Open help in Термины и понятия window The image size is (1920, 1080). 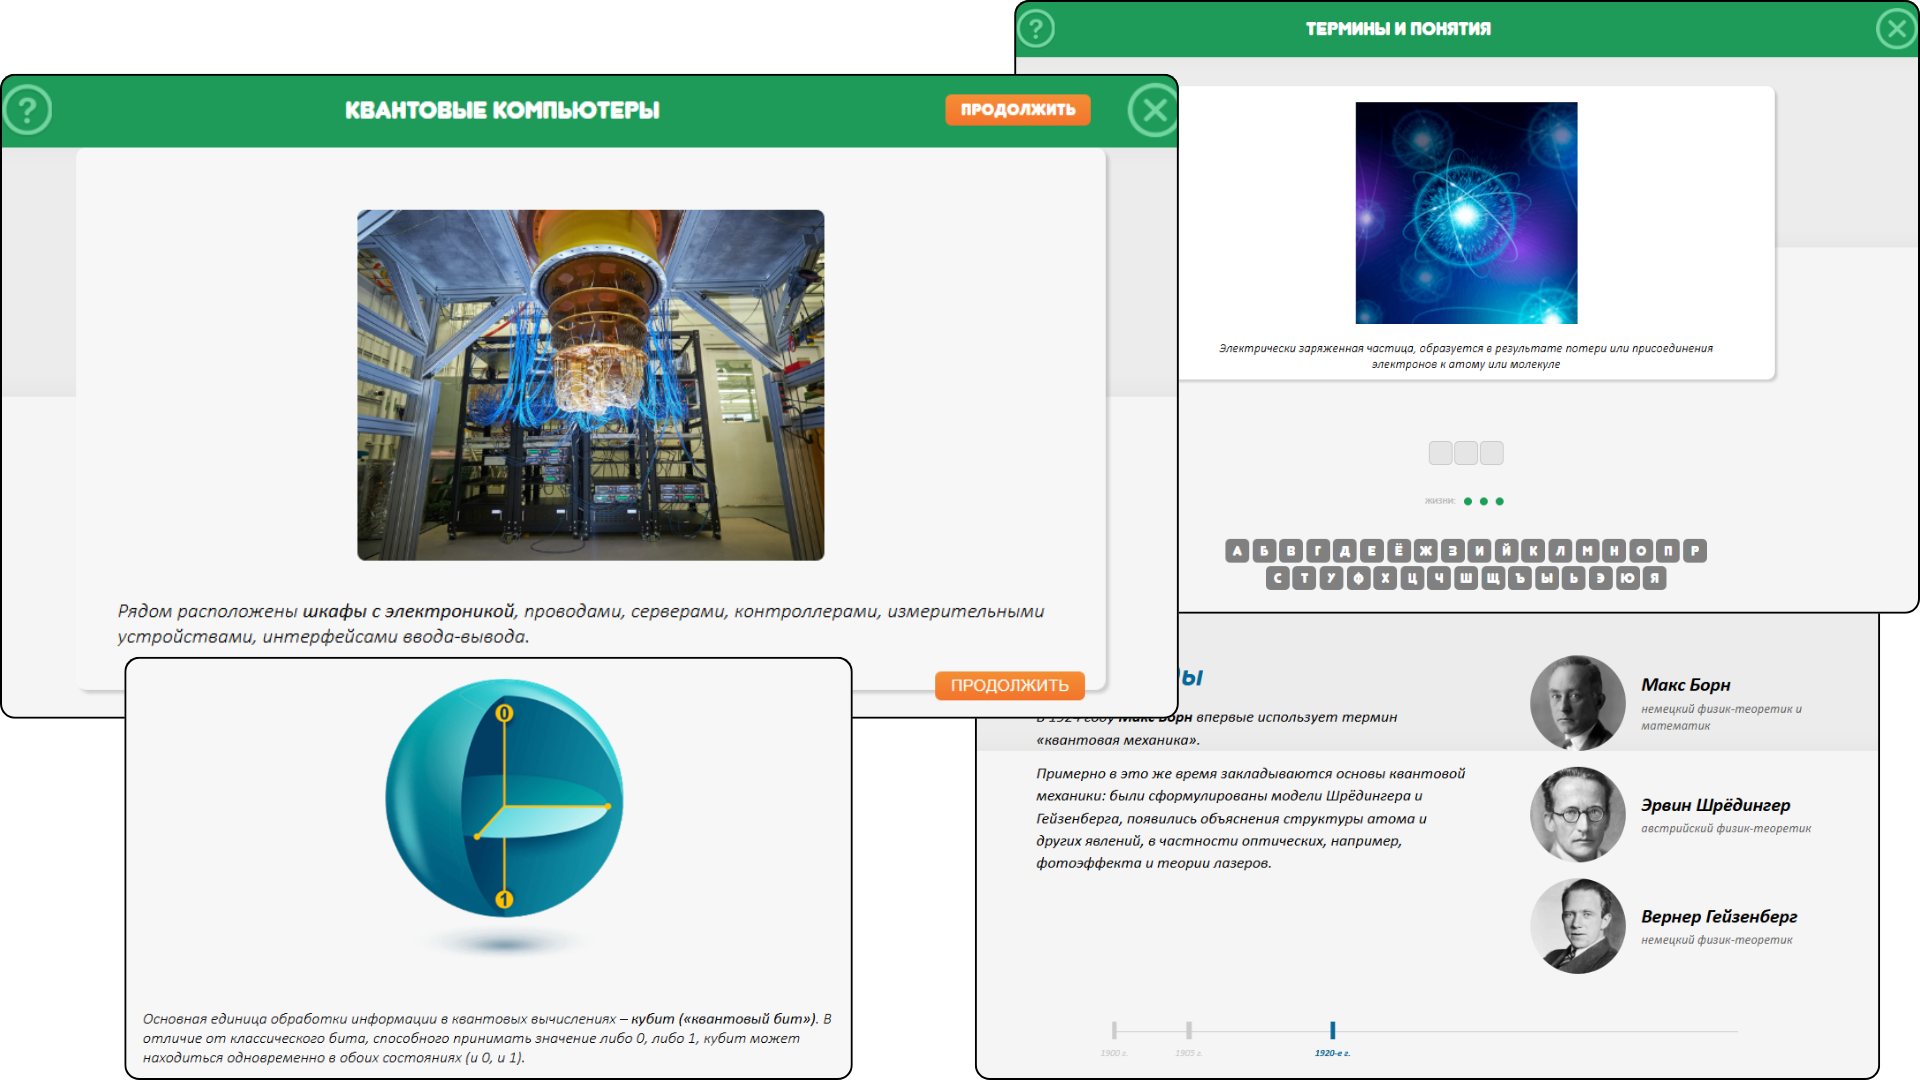coord(1036,28)
